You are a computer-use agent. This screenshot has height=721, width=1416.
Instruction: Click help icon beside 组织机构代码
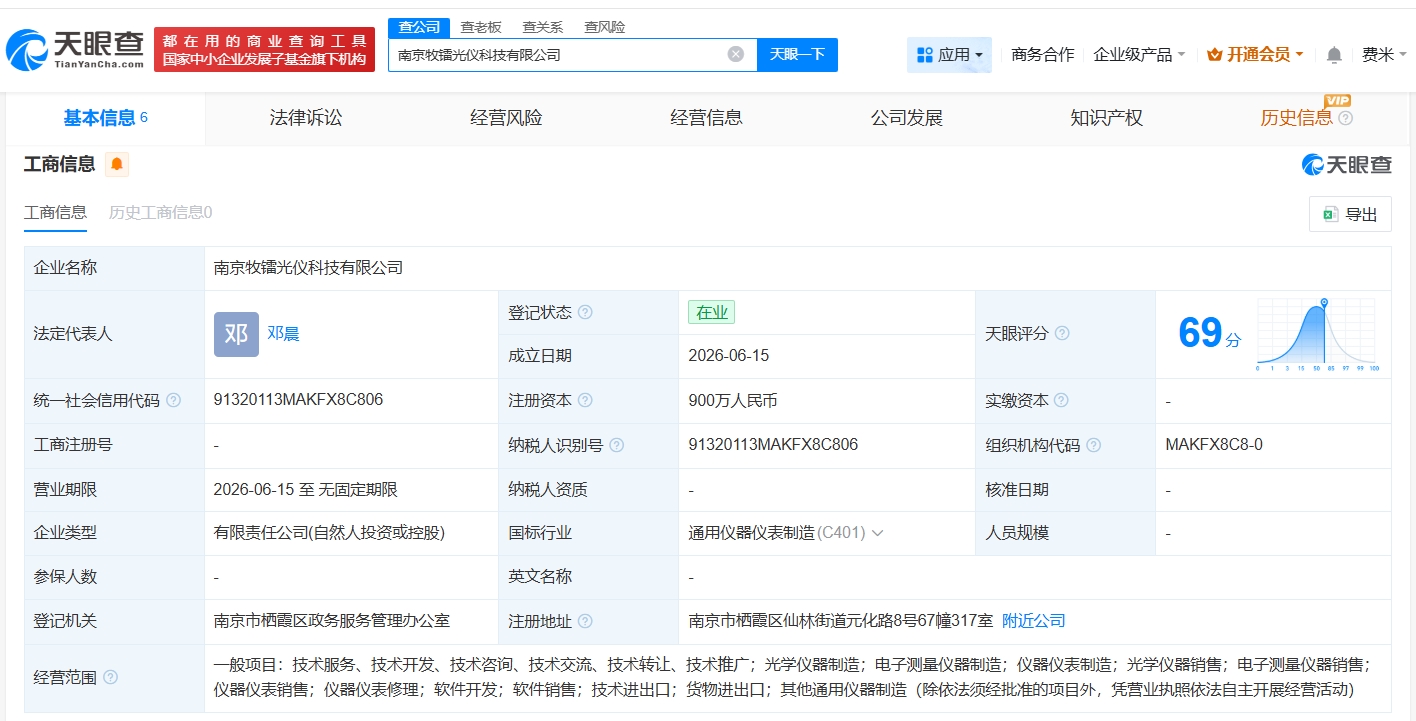pos(1094,445)
